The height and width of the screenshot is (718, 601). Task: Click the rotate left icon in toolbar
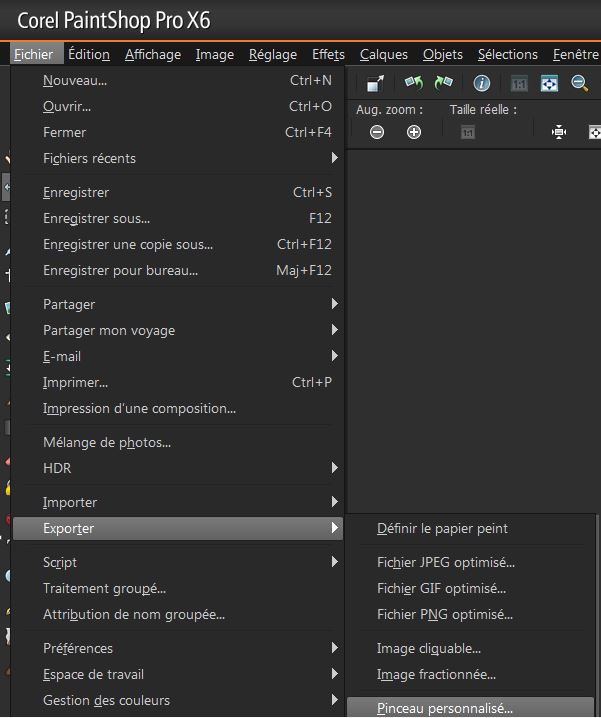click(x=414, y=83)
